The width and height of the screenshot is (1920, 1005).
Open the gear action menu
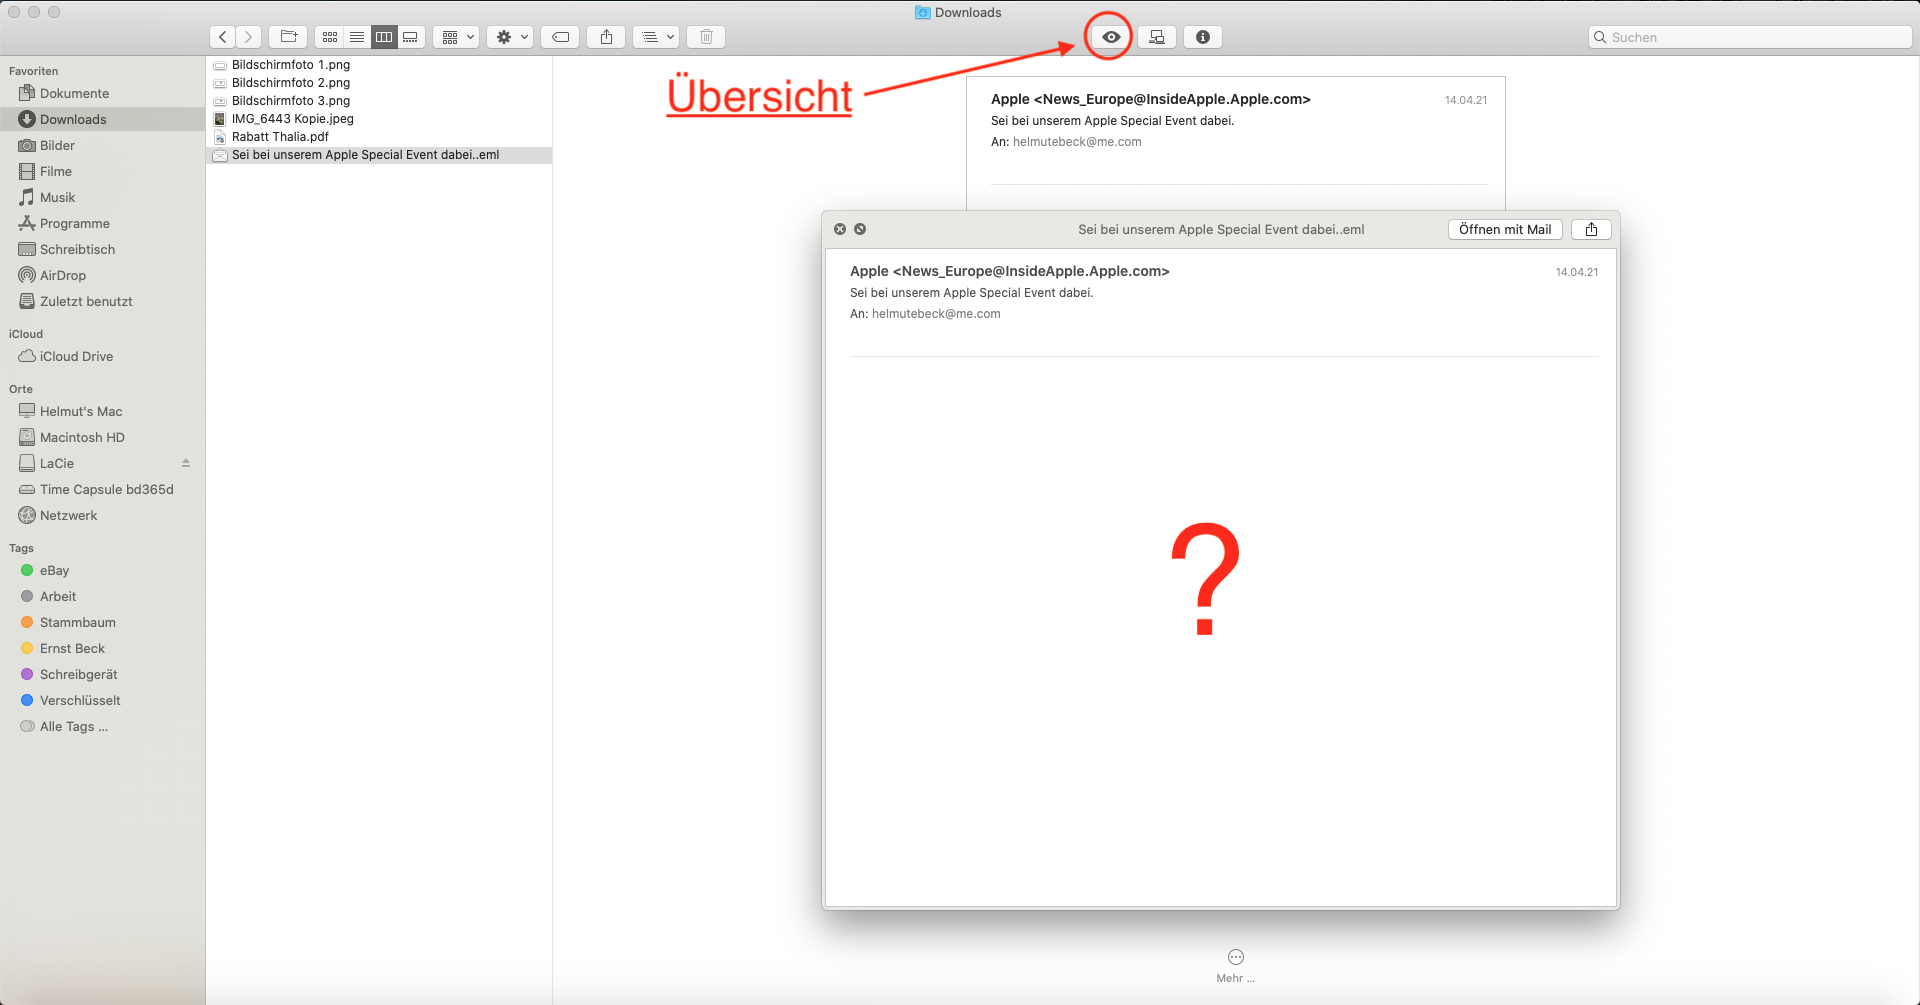pos(510,37)
